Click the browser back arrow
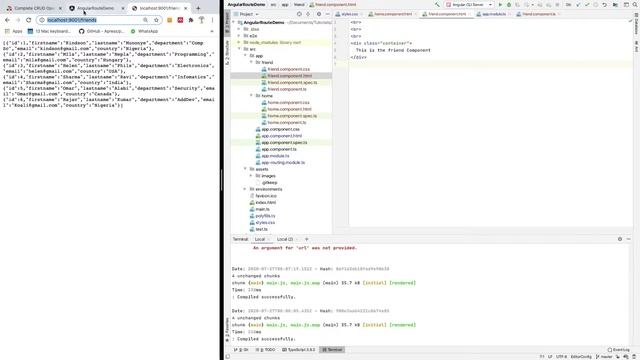The width and height of the screenshot is (640, 360). [x=7, y=20]
